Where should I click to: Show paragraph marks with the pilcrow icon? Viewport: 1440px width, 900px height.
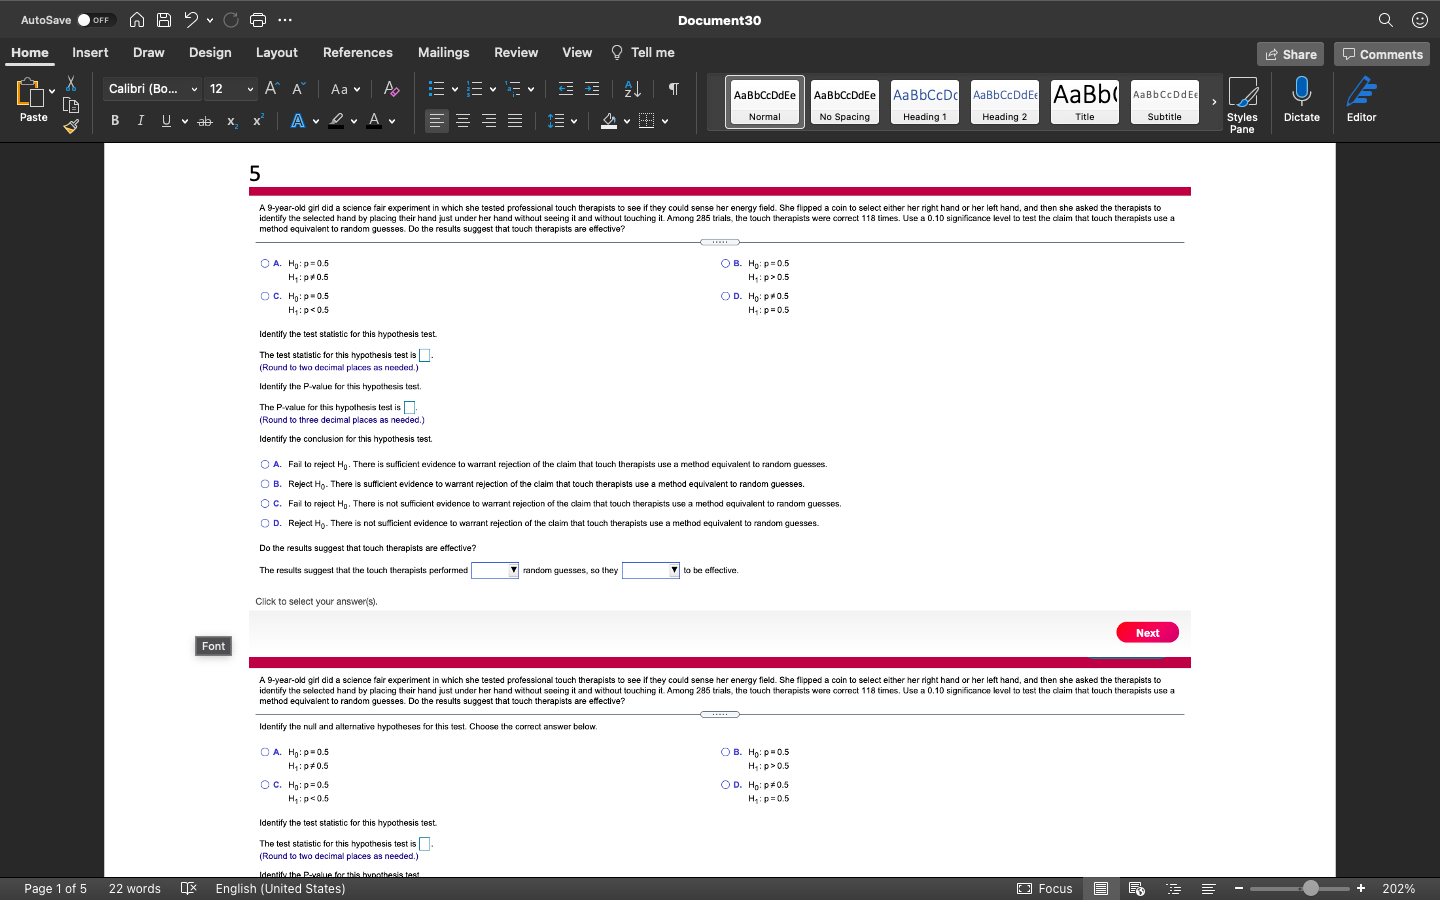click(x=673, y=88)
